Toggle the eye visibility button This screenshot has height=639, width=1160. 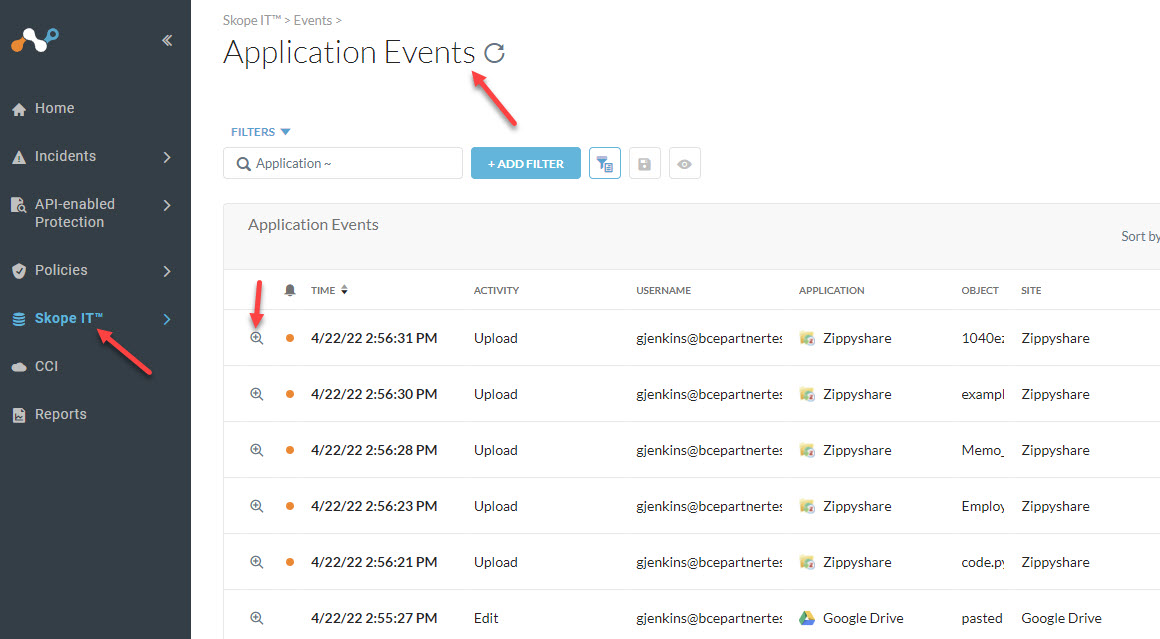684,163
